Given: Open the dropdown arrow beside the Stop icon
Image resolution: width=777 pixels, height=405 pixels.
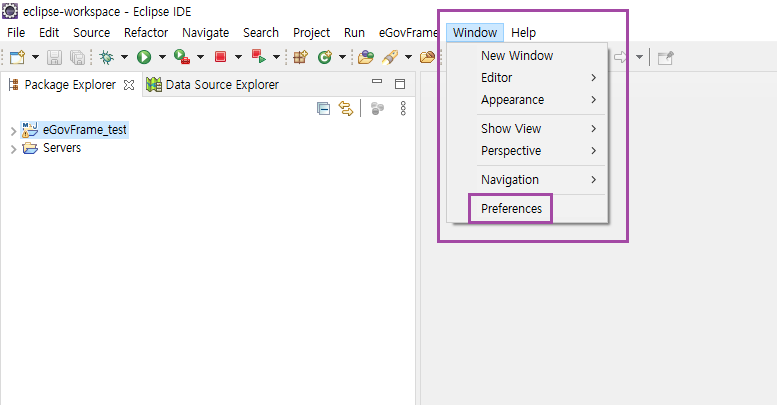Looking at the screenshot, I should tap(238, 58).
